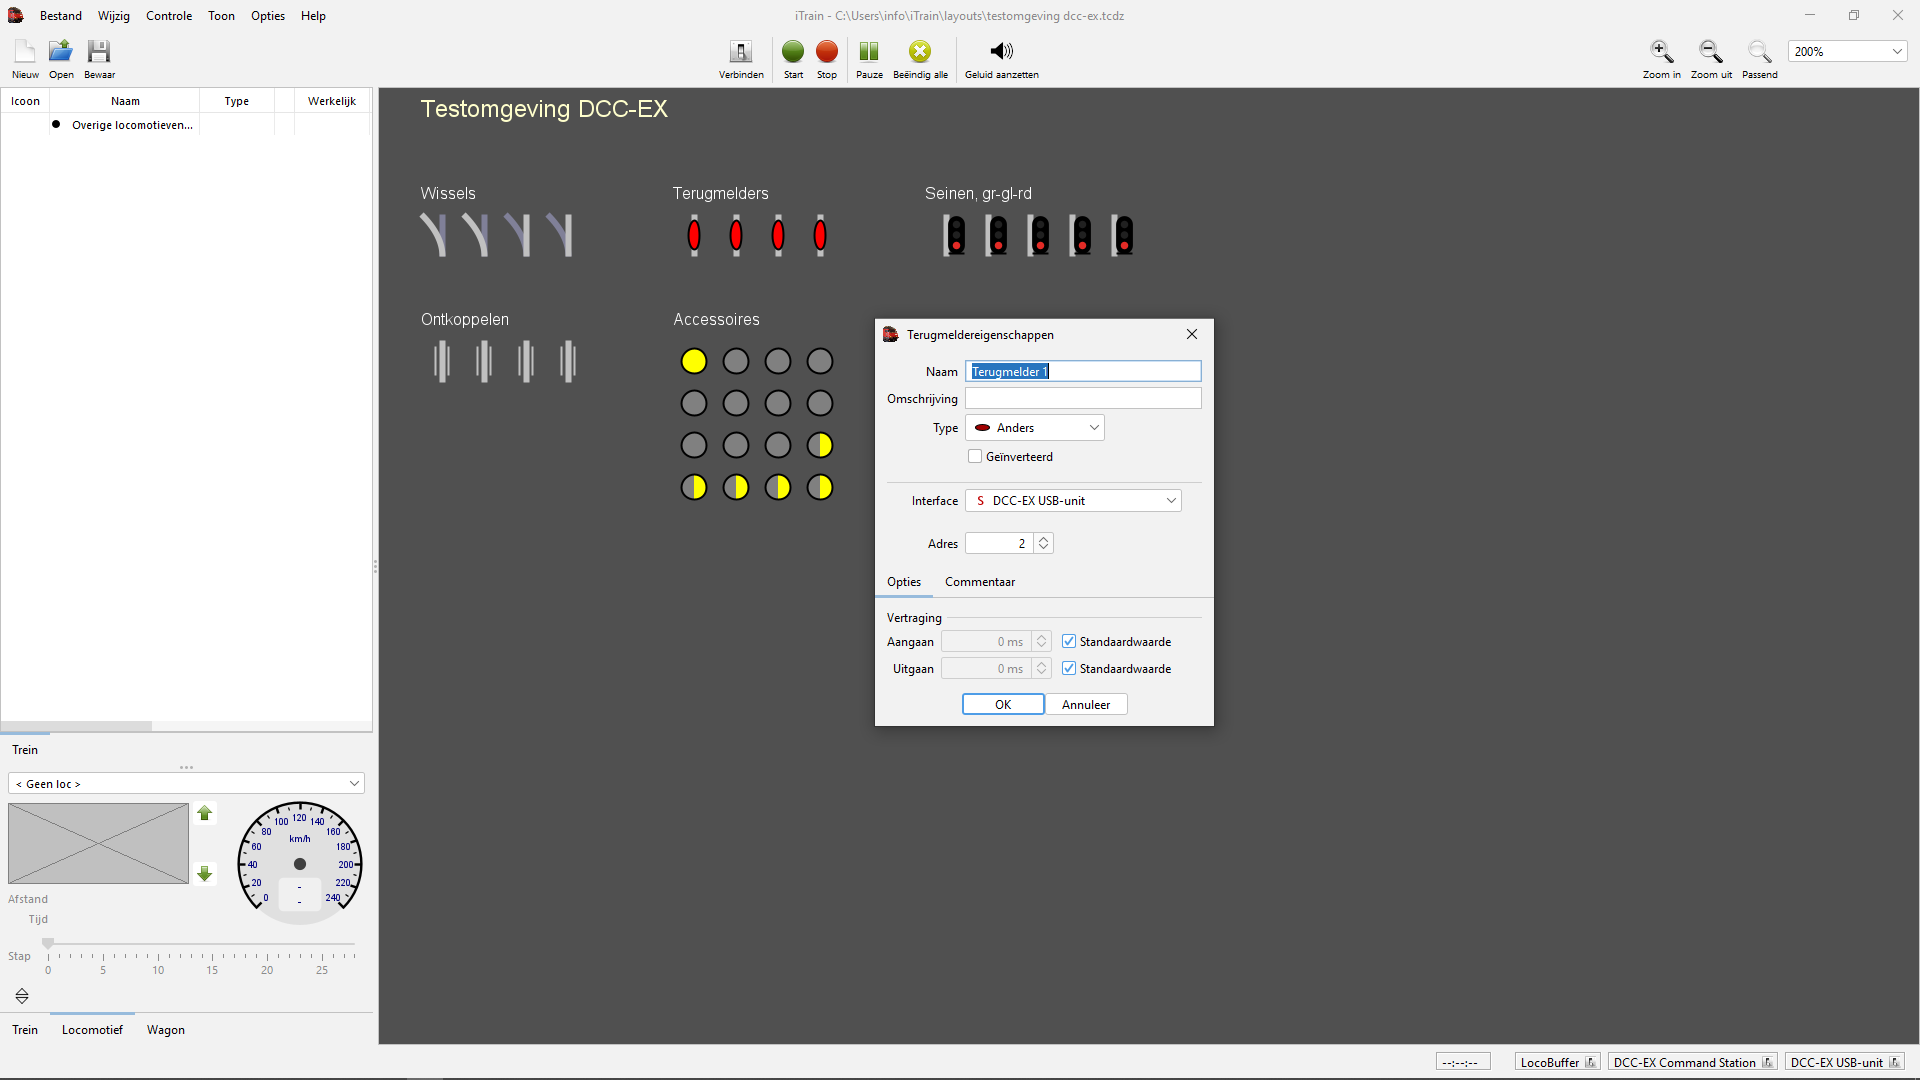Click the Bewaar save icon

click(98, 52)
